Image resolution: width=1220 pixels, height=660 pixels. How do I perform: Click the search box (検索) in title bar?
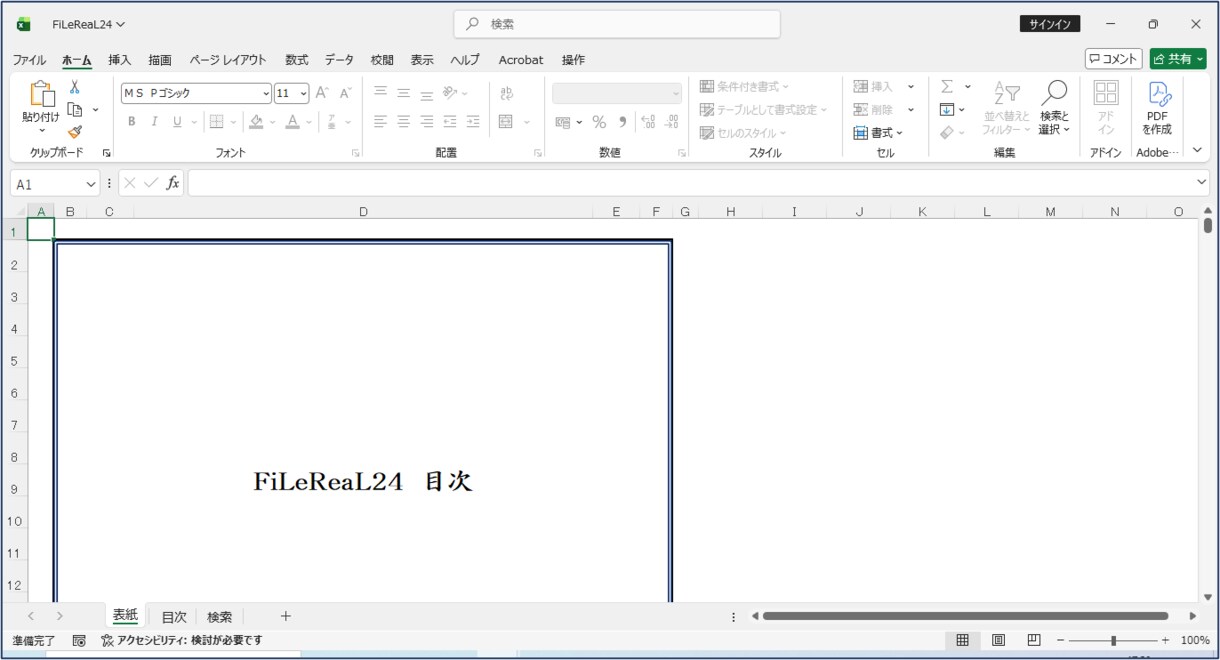point(617,24)
